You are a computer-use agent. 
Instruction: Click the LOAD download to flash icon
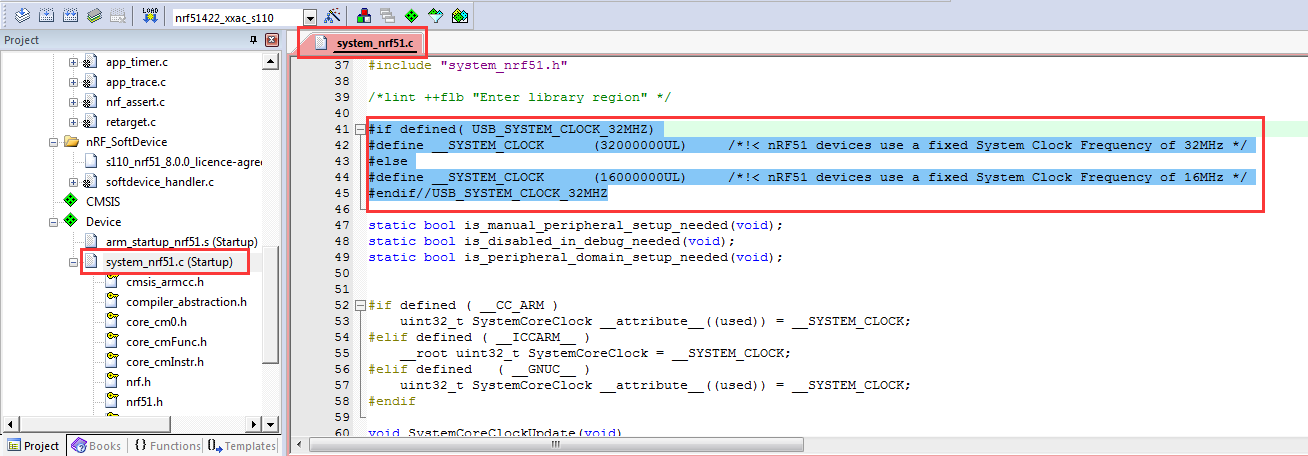pos(150,16)
